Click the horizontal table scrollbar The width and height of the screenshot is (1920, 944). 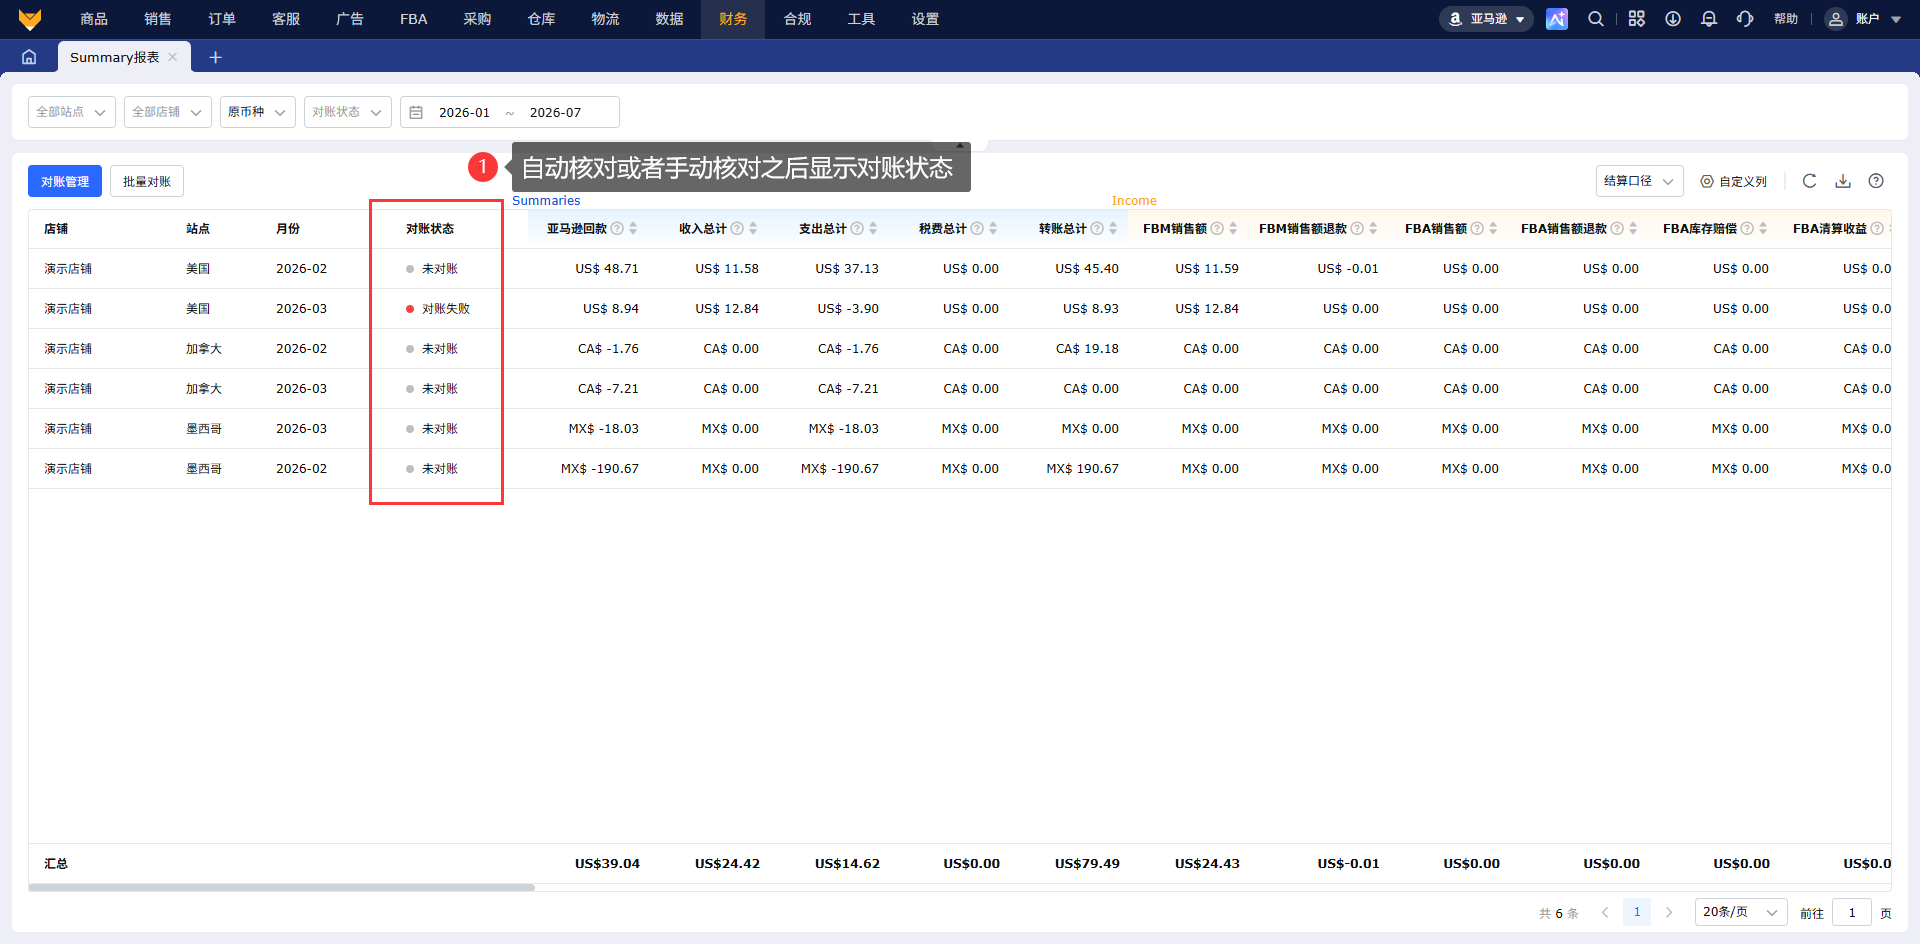pos(282,887)
